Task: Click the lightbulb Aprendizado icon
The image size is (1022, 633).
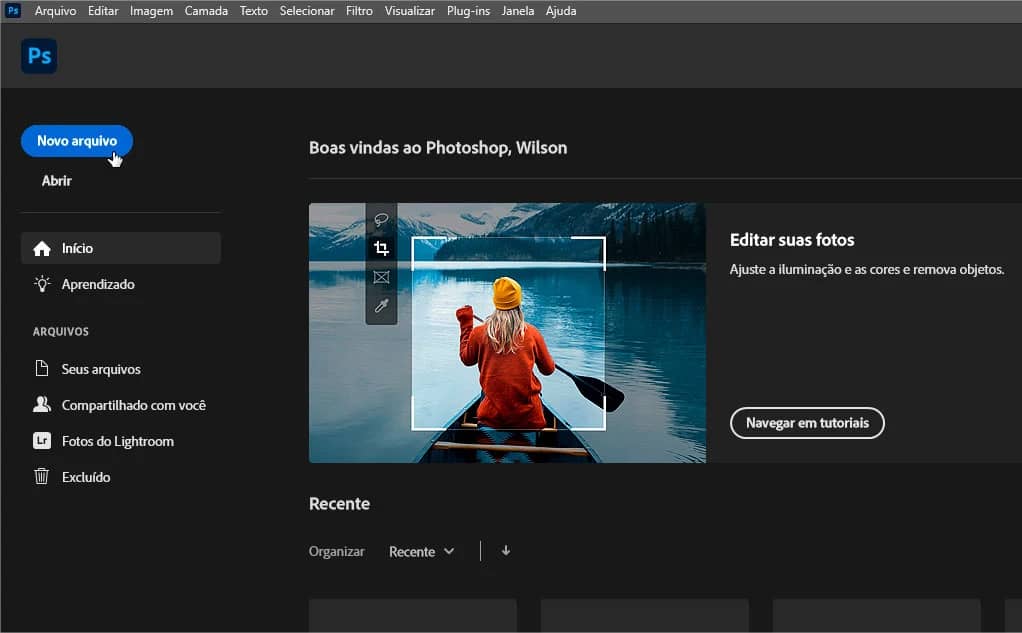Action: pos(42,284)
